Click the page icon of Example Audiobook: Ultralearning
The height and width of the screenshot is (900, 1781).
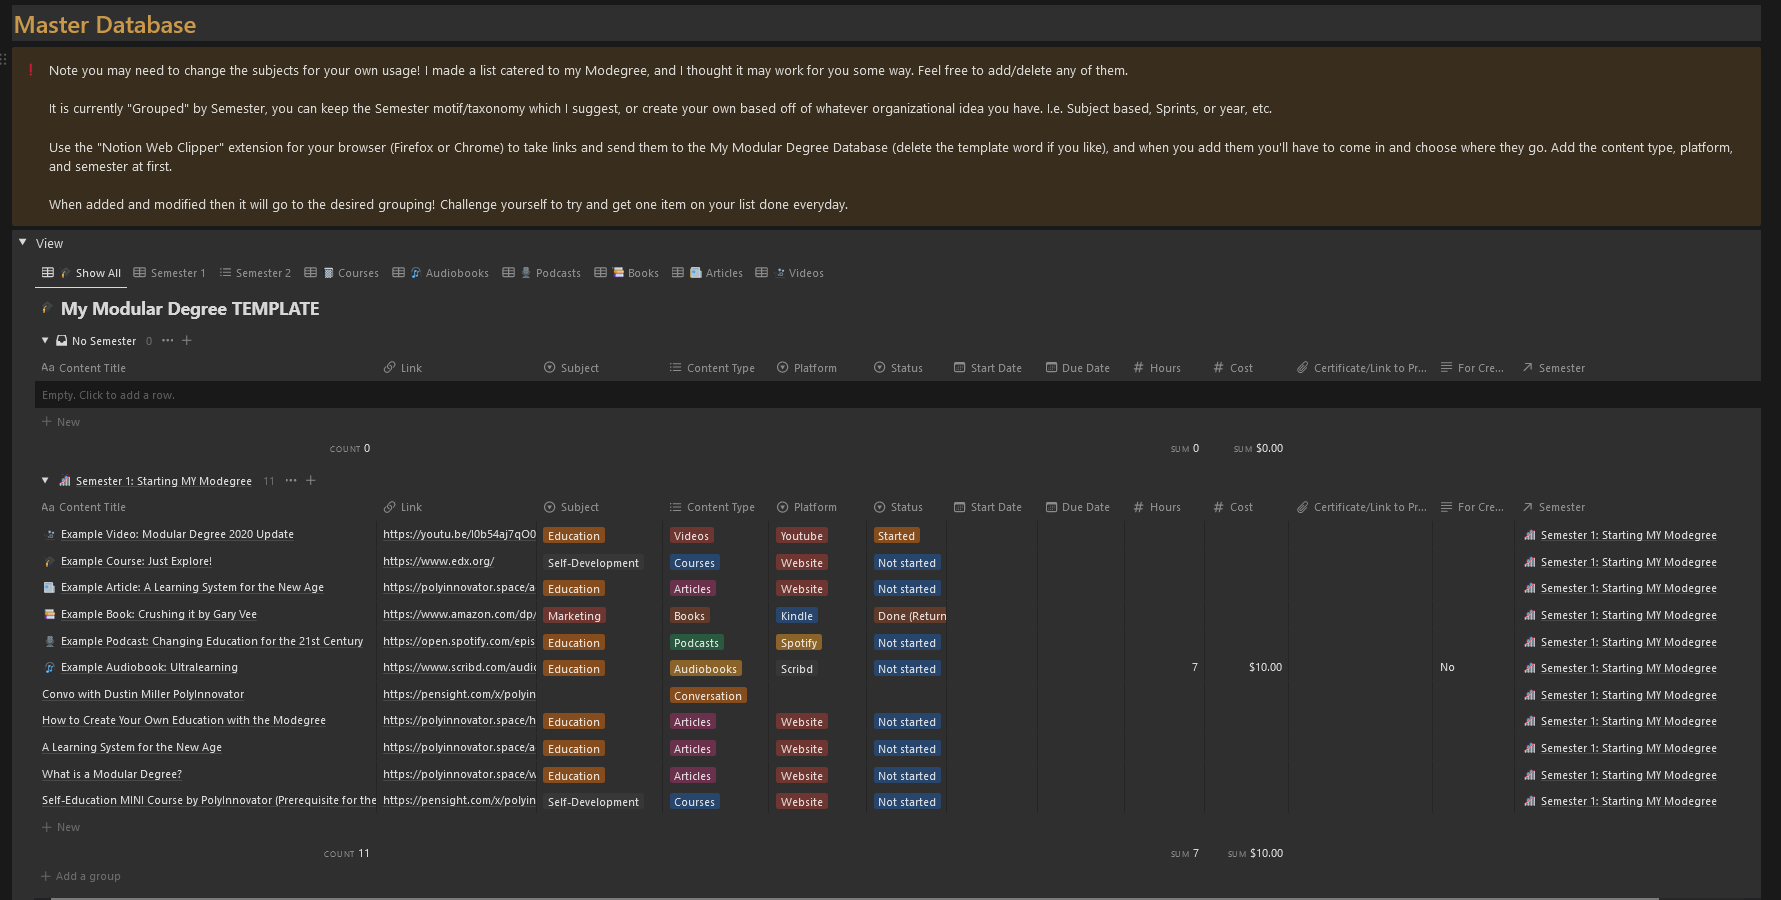49,667
